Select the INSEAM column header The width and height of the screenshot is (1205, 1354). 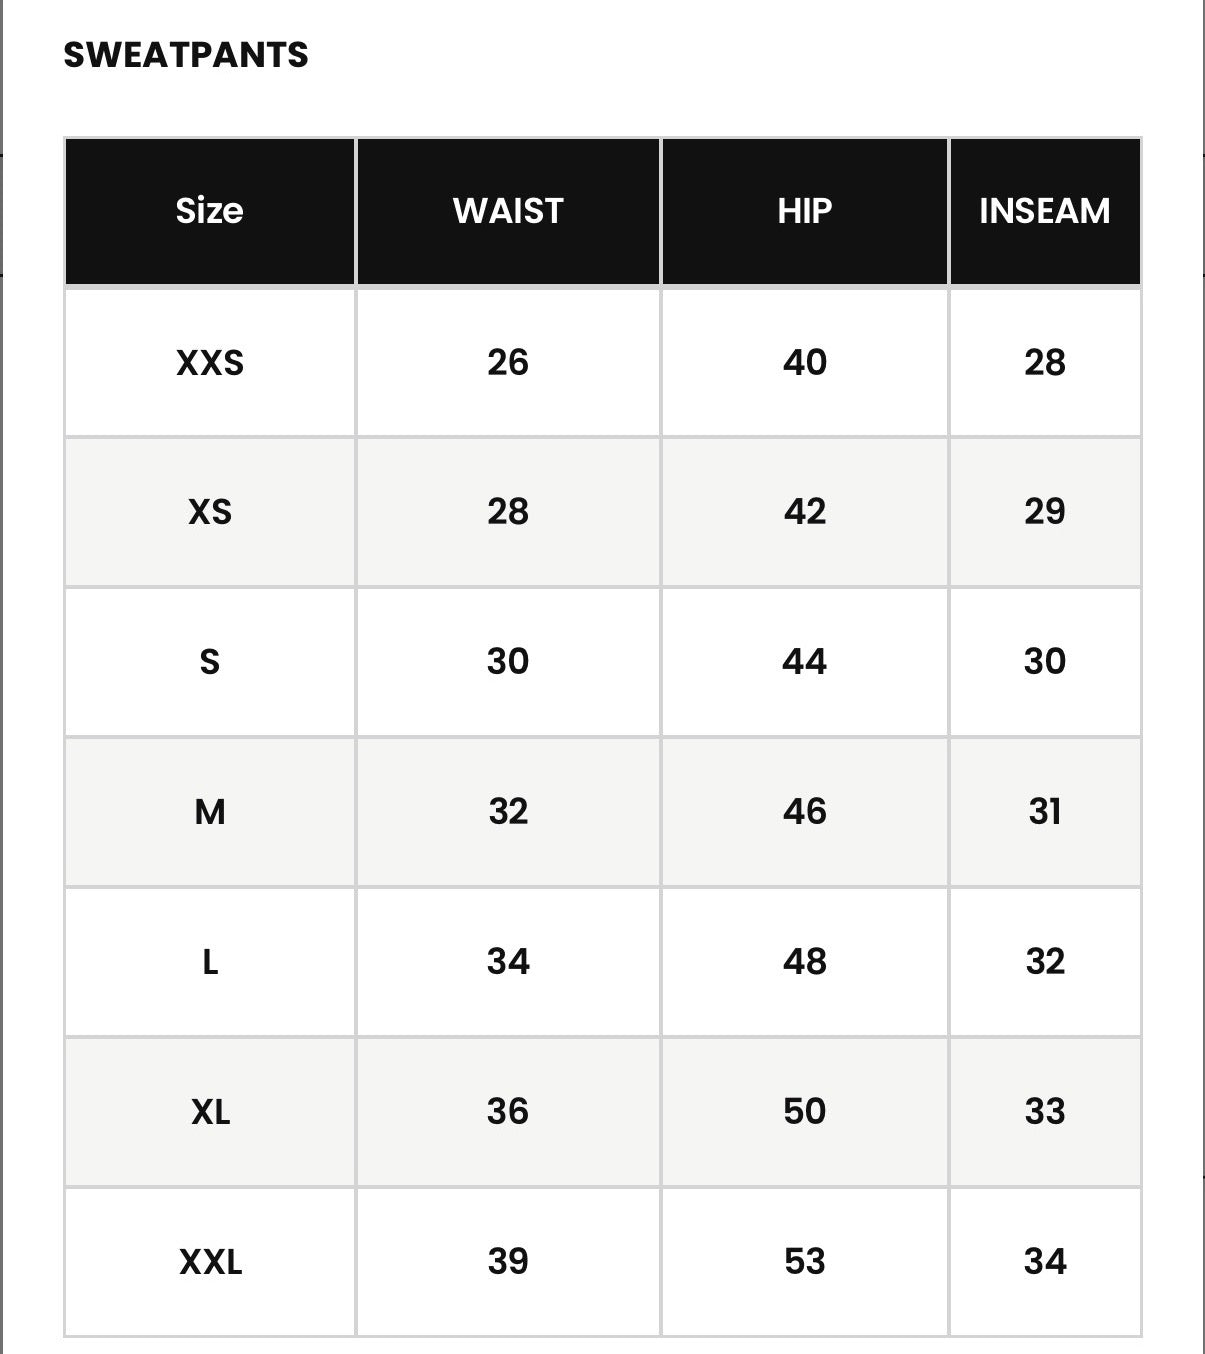tap(1045, 211)
